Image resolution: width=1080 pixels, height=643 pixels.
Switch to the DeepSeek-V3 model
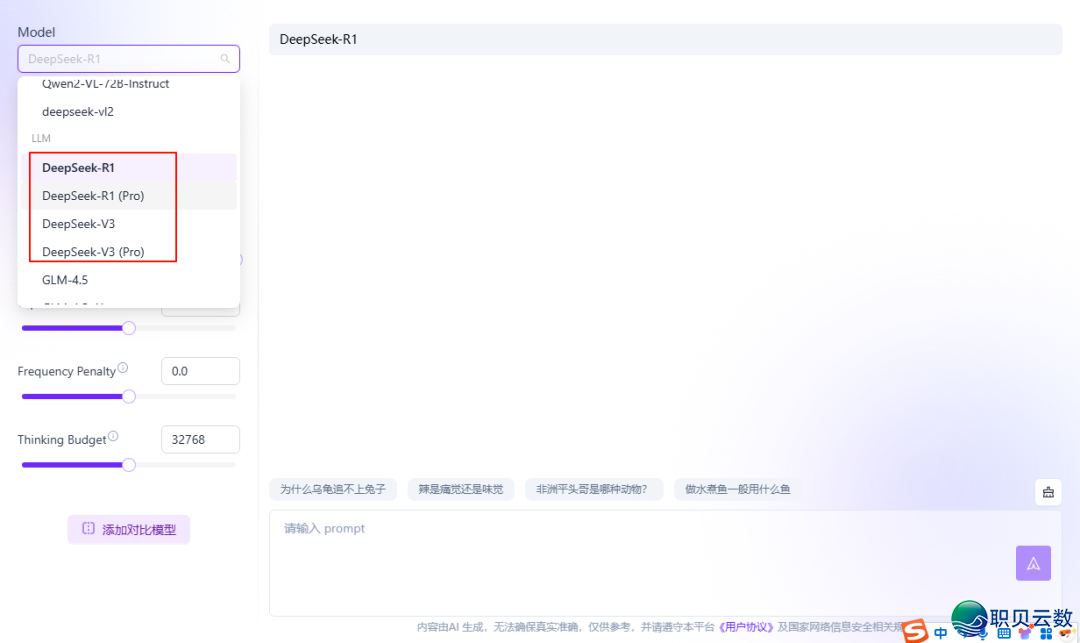pyautogui.click(x=129, y=224)
